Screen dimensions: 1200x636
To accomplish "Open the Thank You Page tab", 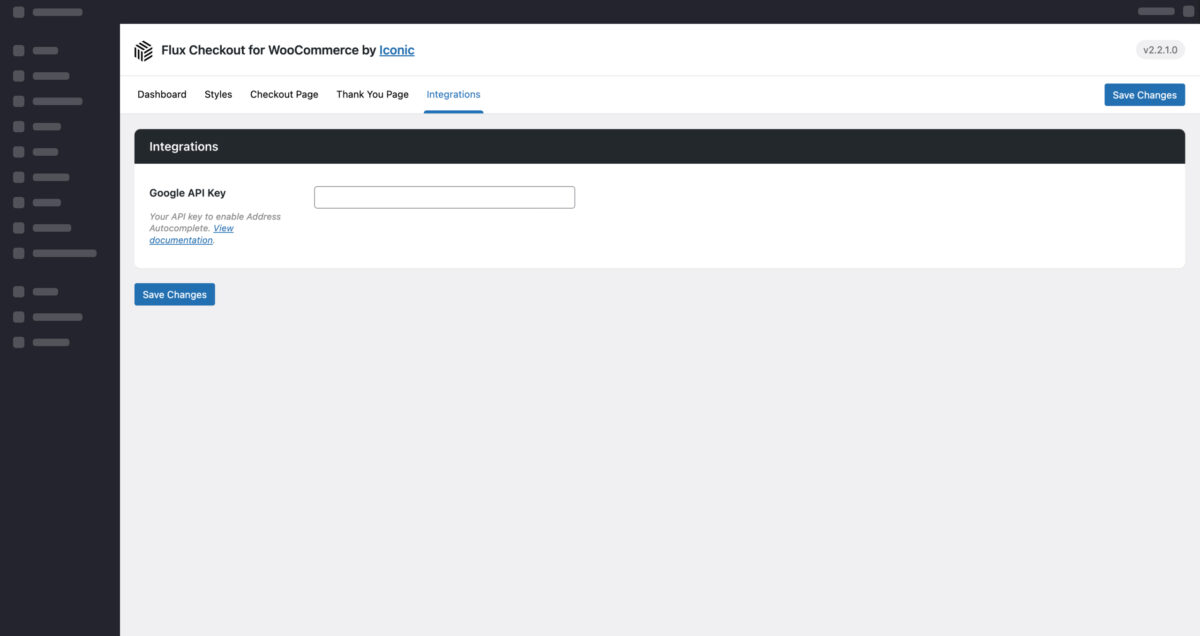I will (371, 94).
